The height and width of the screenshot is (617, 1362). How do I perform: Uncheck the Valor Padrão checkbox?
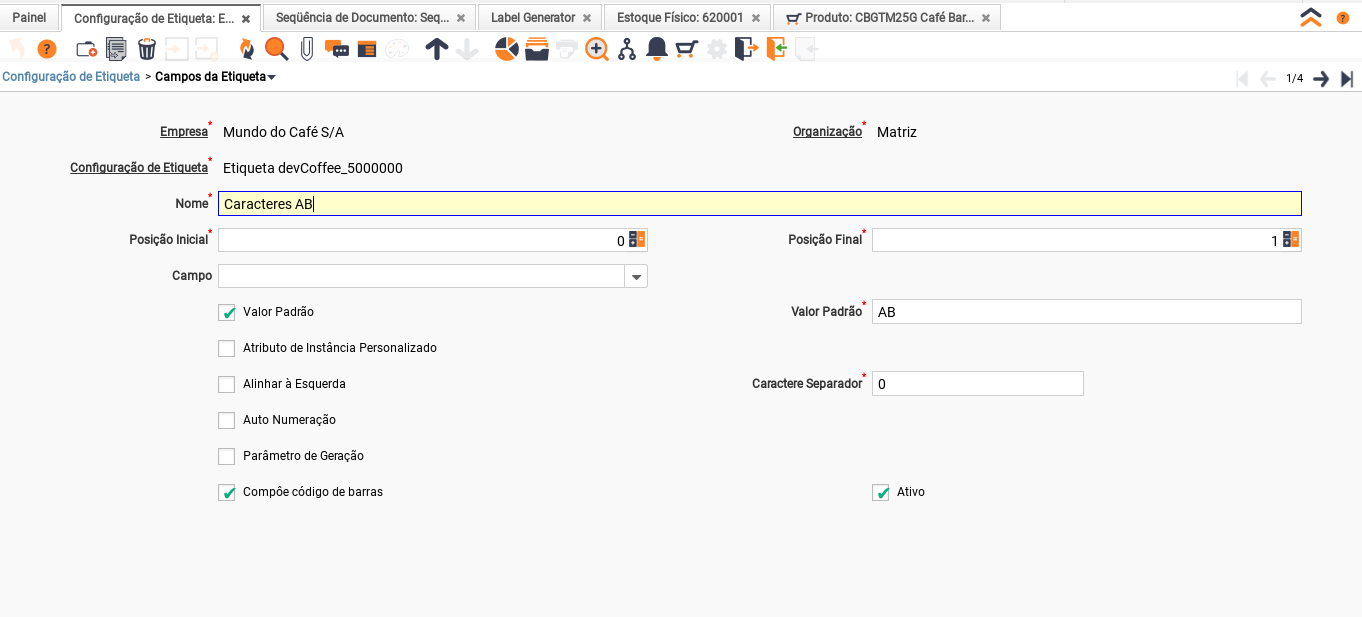click(x=227, y=312)
